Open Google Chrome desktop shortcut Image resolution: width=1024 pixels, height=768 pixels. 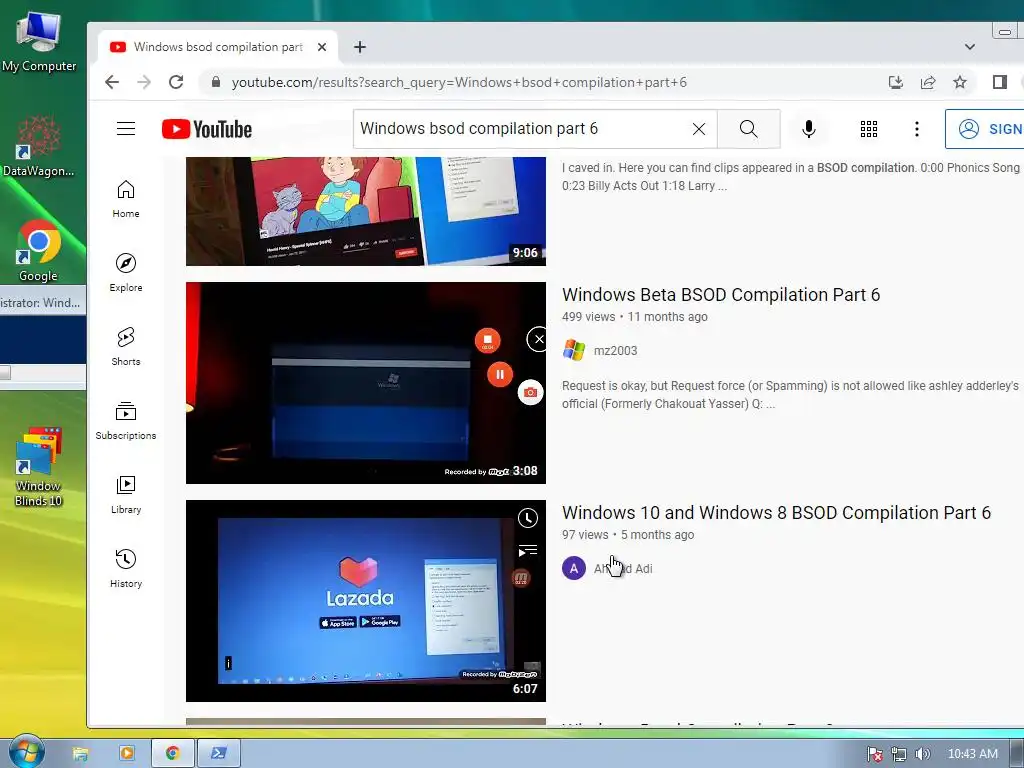point(39,251)
